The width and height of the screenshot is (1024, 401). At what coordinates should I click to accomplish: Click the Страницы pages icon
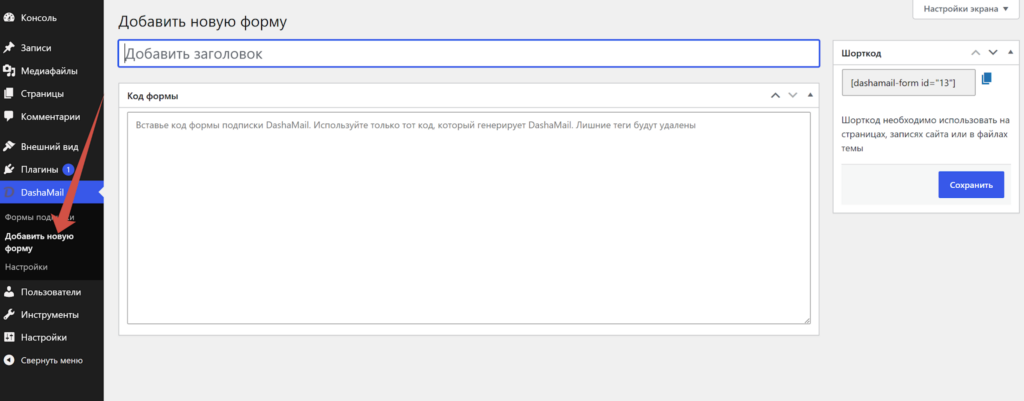(x=9, y=93)
